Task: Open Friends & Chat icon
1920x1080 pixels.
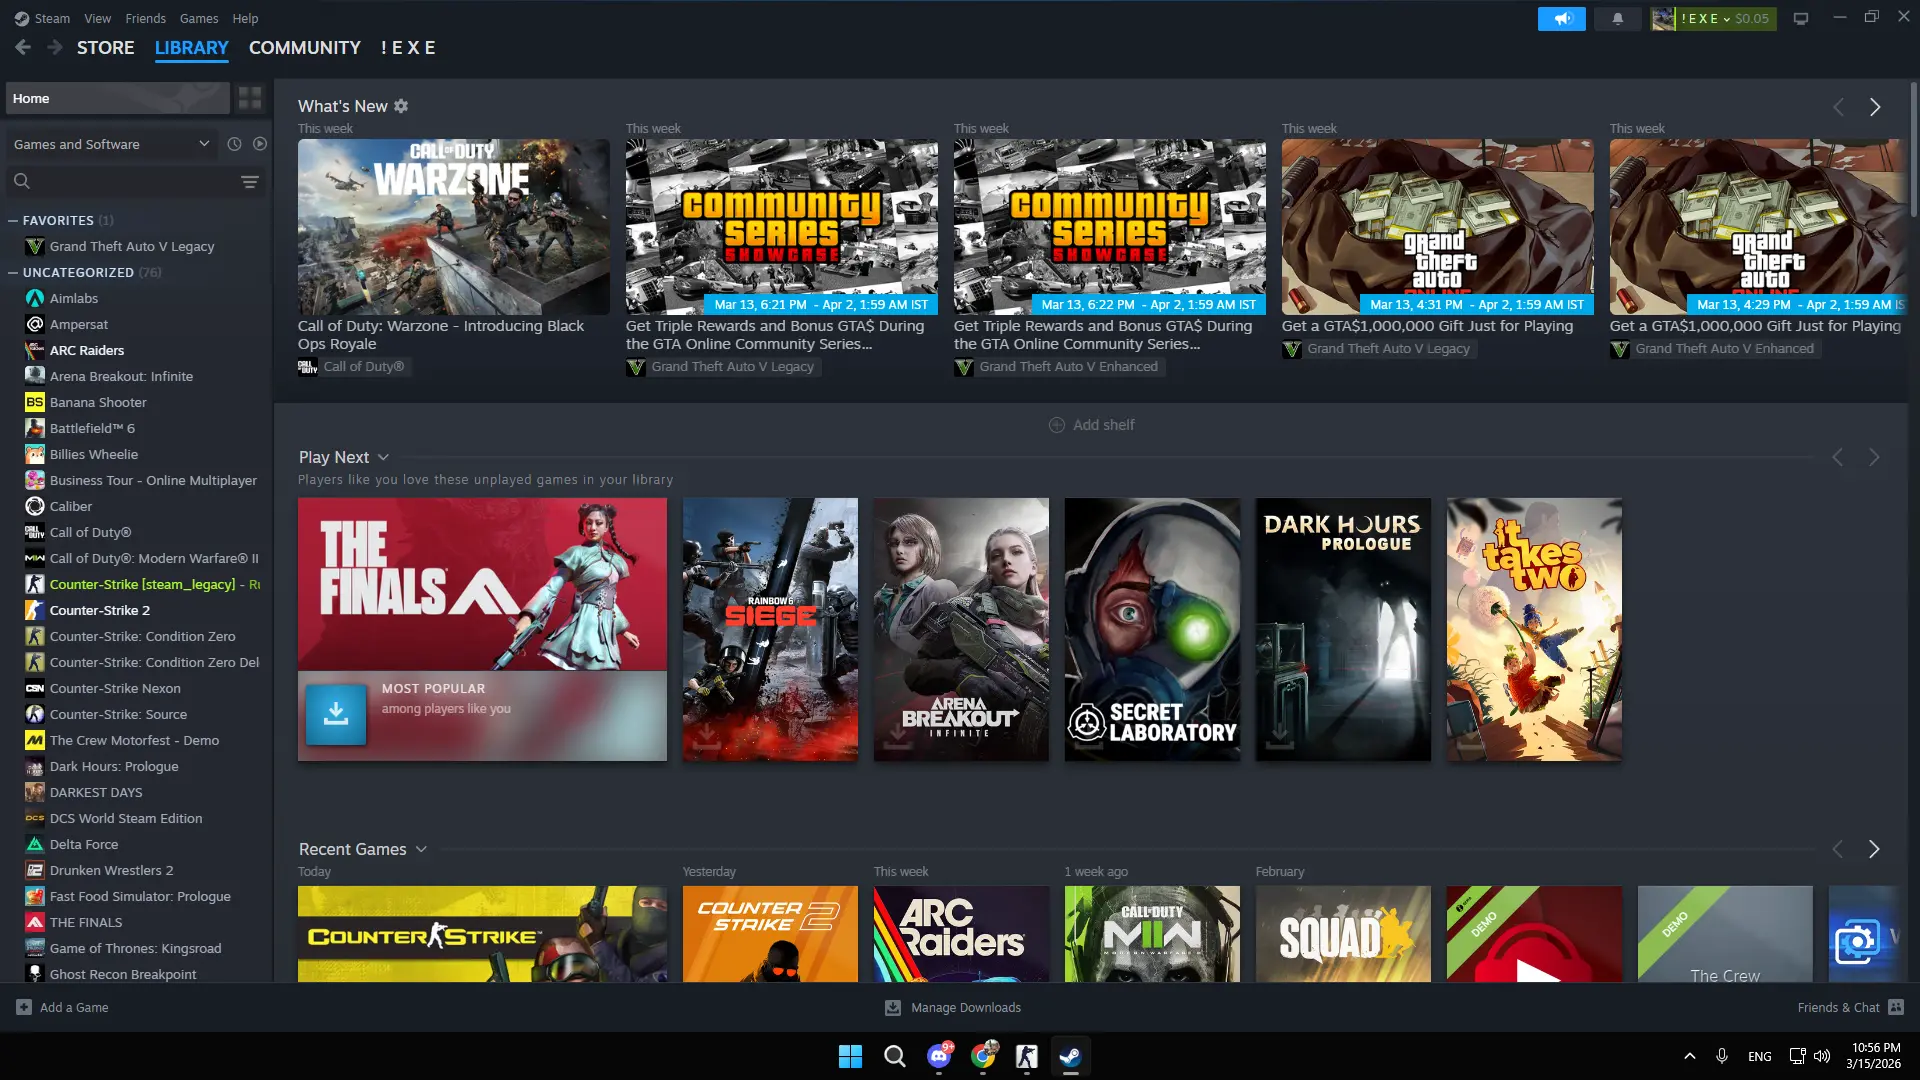Action: (1896, 1007)
